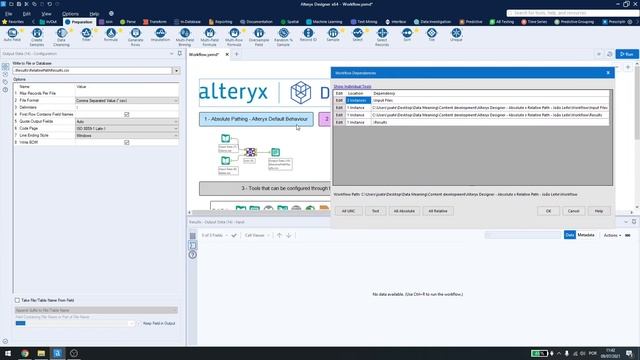640x360 pixels.
Task: Select the Oversample Field tool icon
Action: click(259, 33)
